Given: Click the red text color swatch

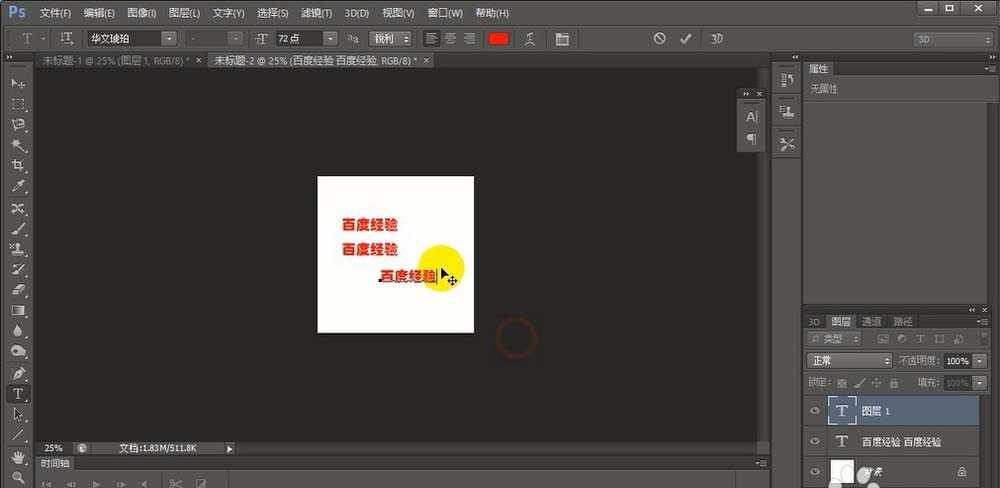Looking at the screenshot, I should pos(497,38).
